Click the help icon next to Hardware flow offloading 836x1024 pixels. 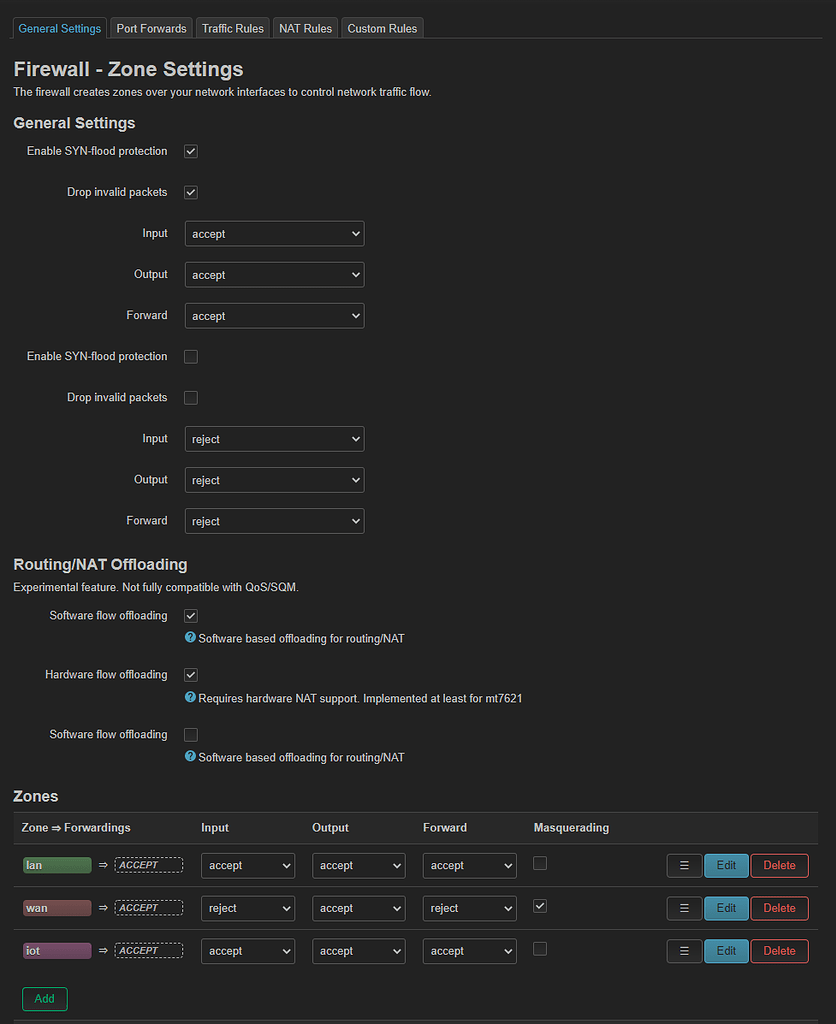[190, 698]
